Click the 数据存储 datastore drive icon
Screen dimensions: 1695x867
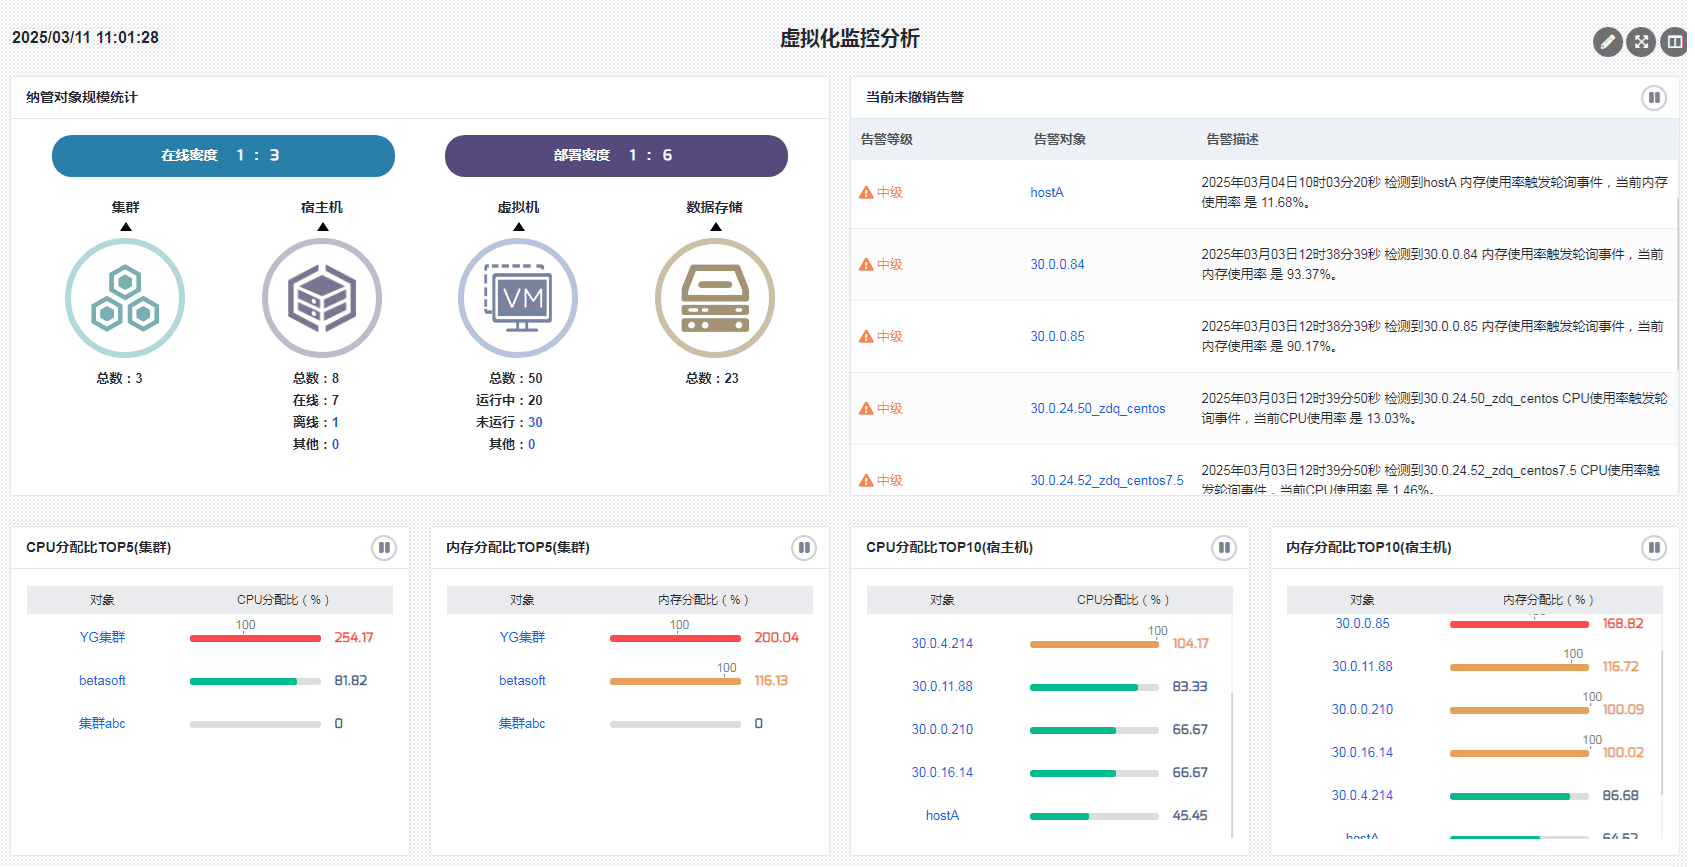click(714, 298)
